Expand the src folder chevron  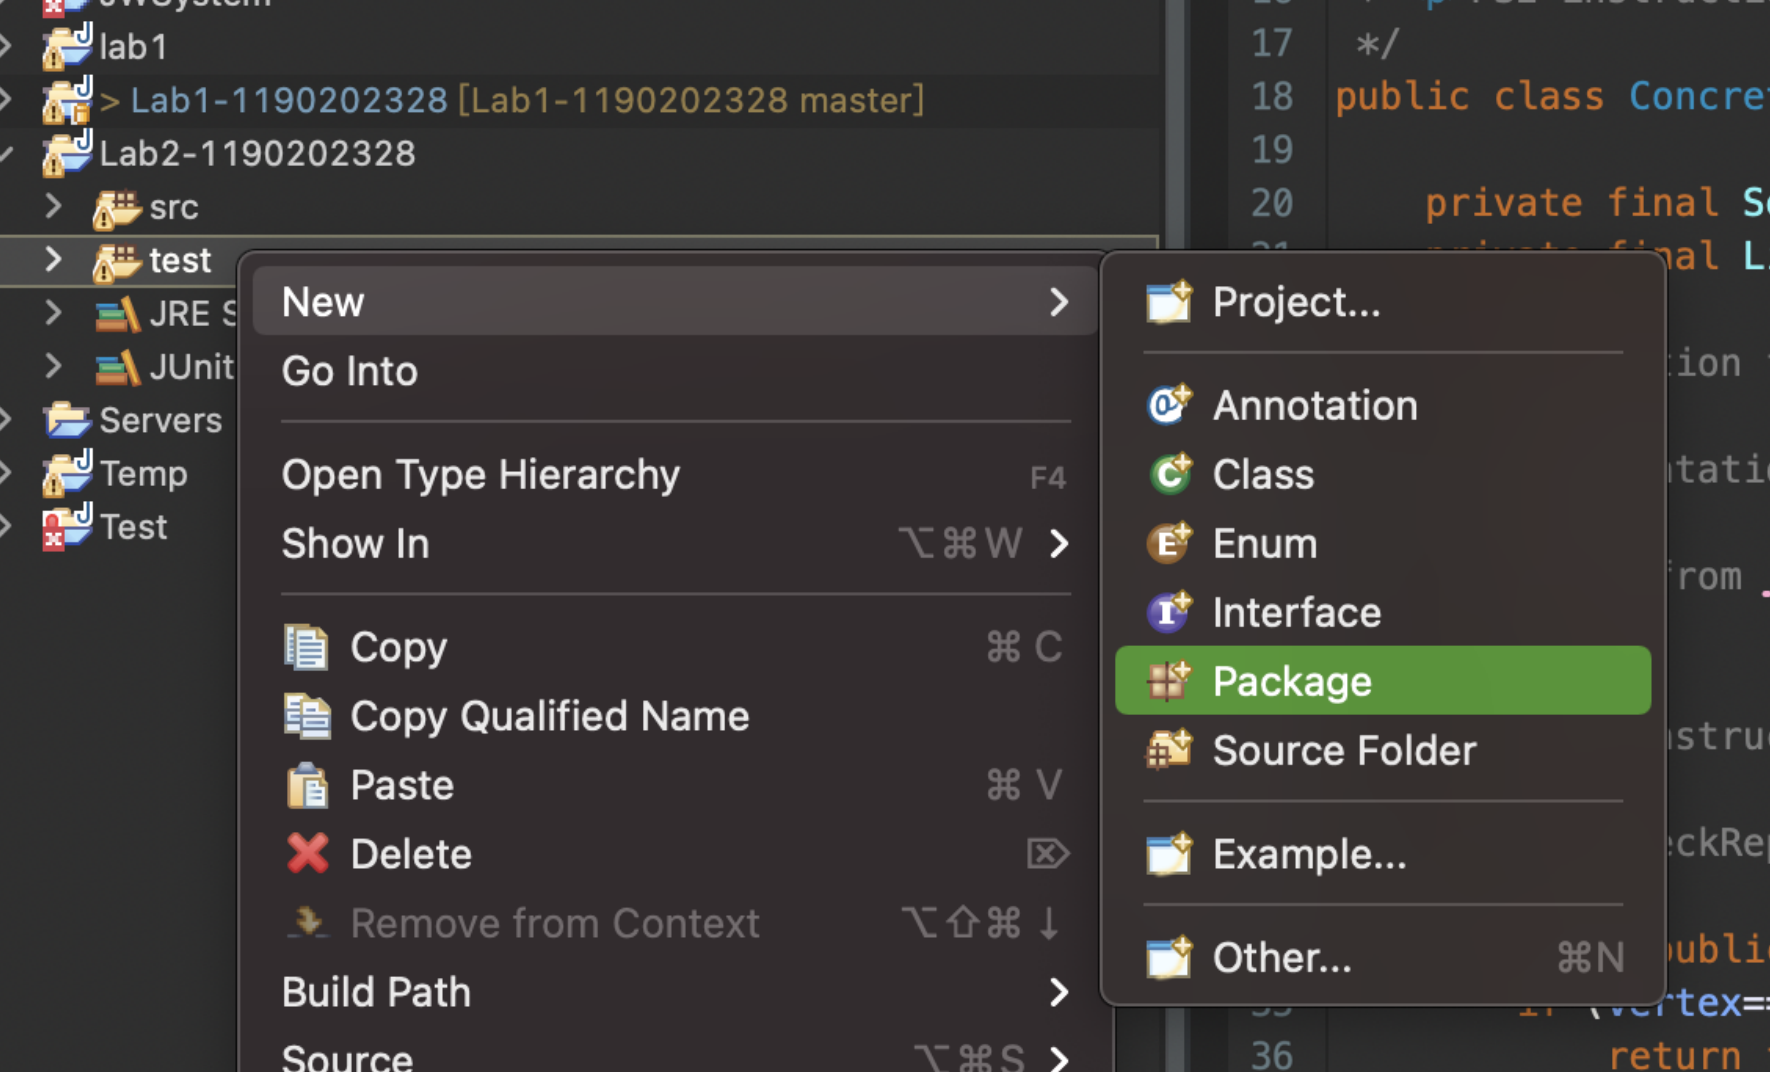pos(52,206)
